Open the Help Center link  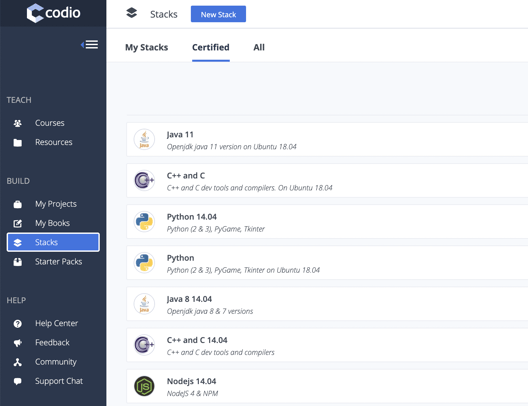[x=56, y=323]
